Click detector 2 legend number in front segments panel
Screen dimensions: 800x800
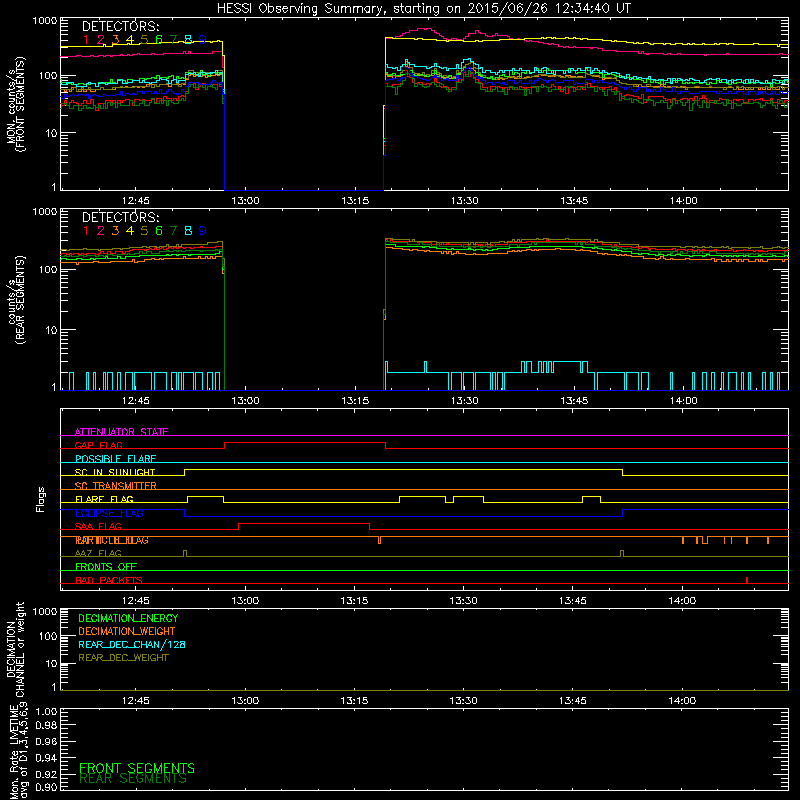pos(101,40)
